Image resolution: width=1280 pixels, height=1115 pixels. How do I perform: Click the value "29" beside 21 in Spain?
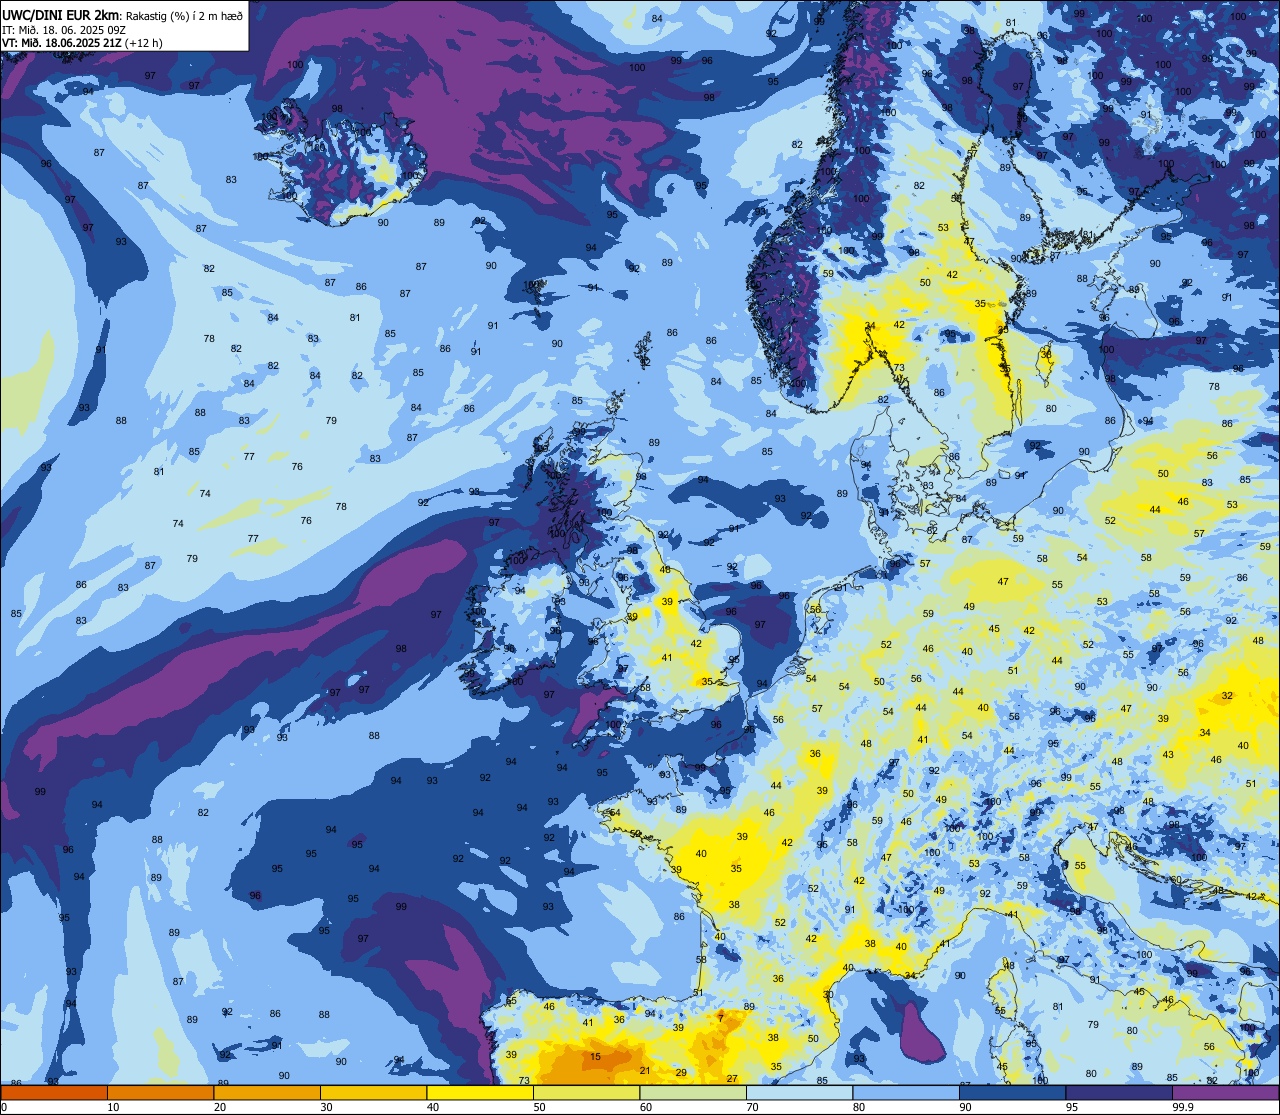pos(681,1072)
